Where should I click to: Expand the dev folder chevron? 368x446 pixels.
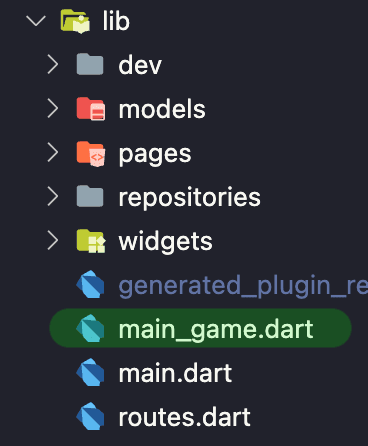(x=53, y=64)
